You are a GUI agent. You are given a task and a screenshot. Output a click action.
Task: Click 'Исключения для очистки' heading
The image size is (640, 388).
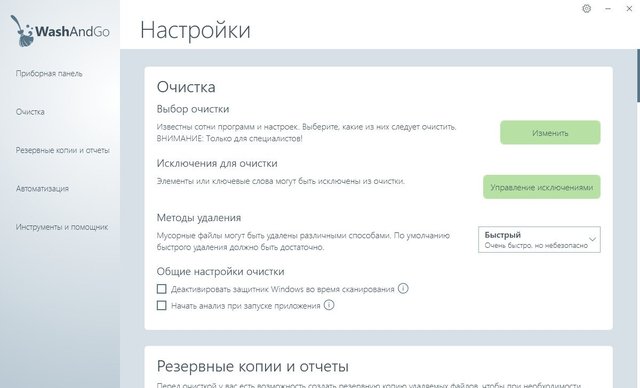click(217, 163)
